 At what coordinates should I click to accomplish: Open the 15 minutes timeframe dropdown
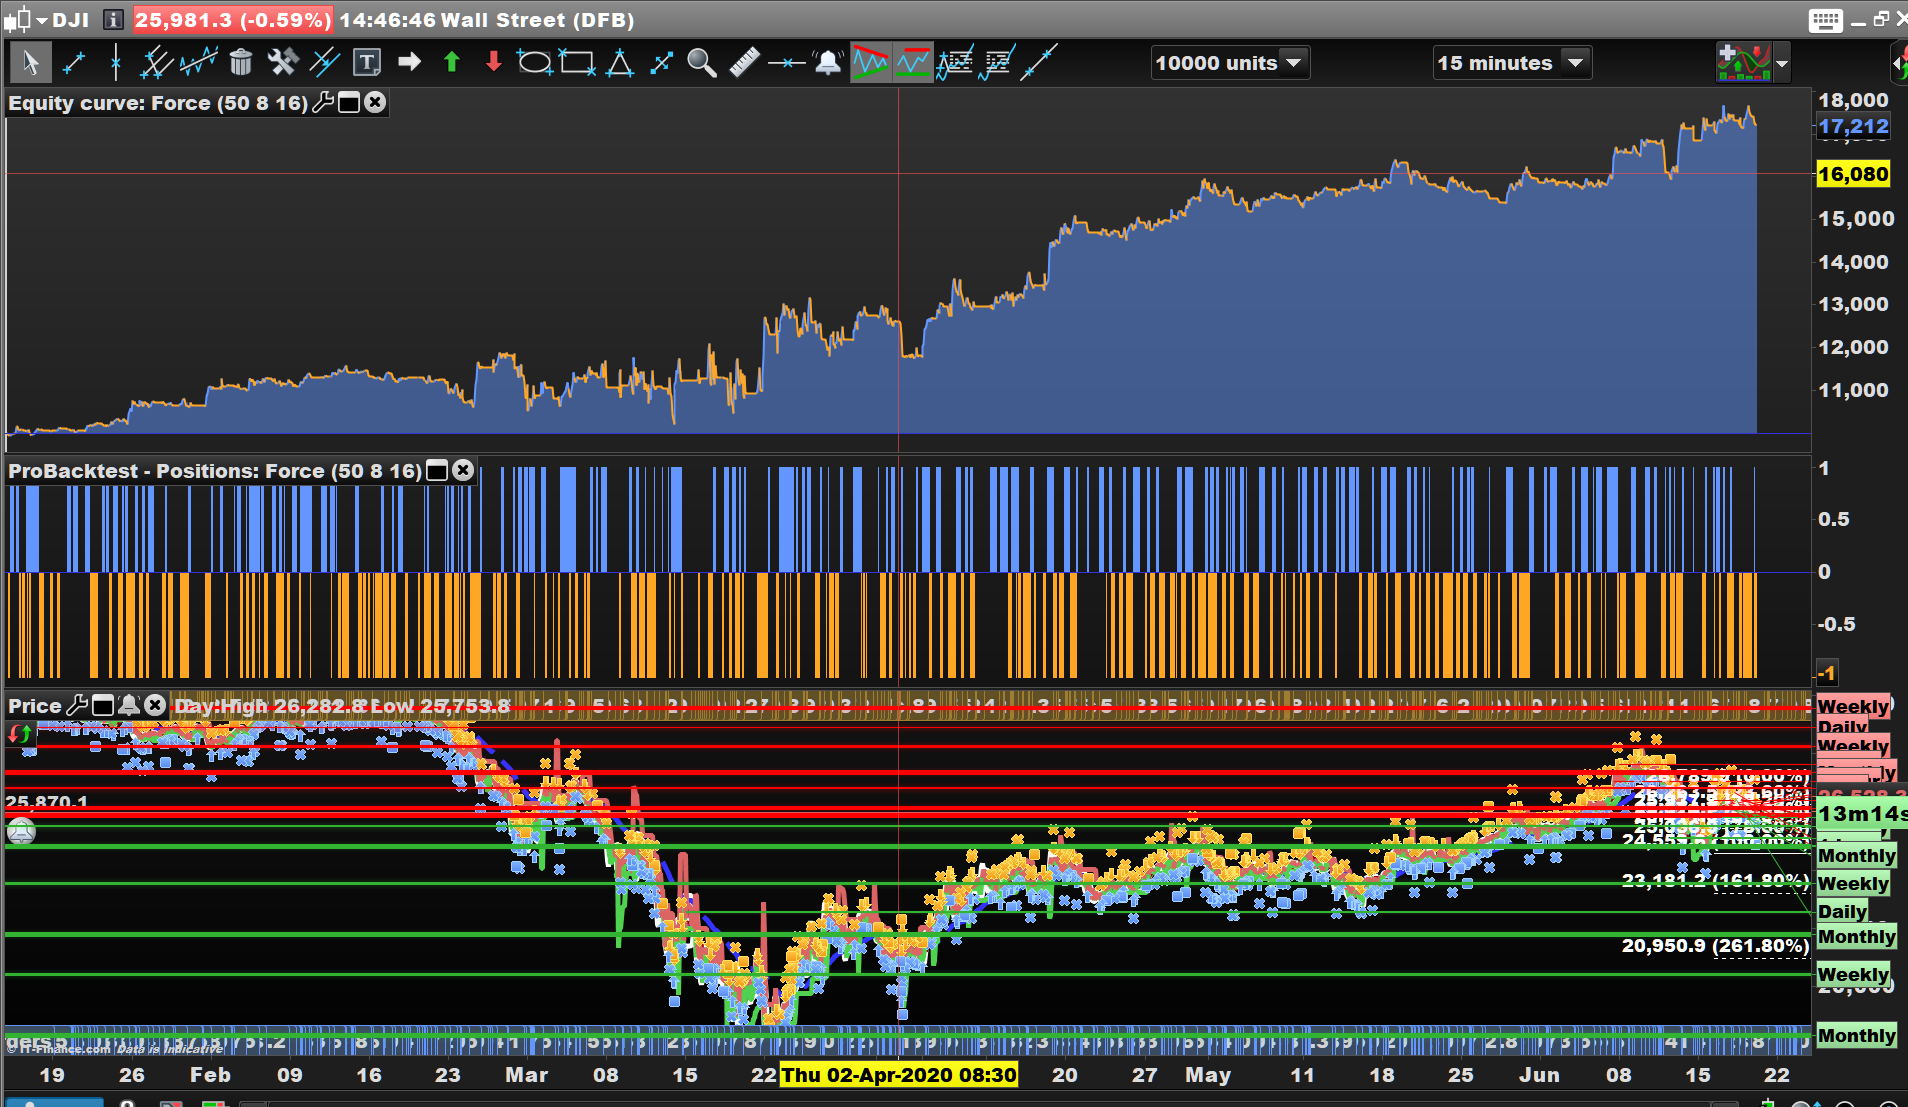(x=1511, y=63)
